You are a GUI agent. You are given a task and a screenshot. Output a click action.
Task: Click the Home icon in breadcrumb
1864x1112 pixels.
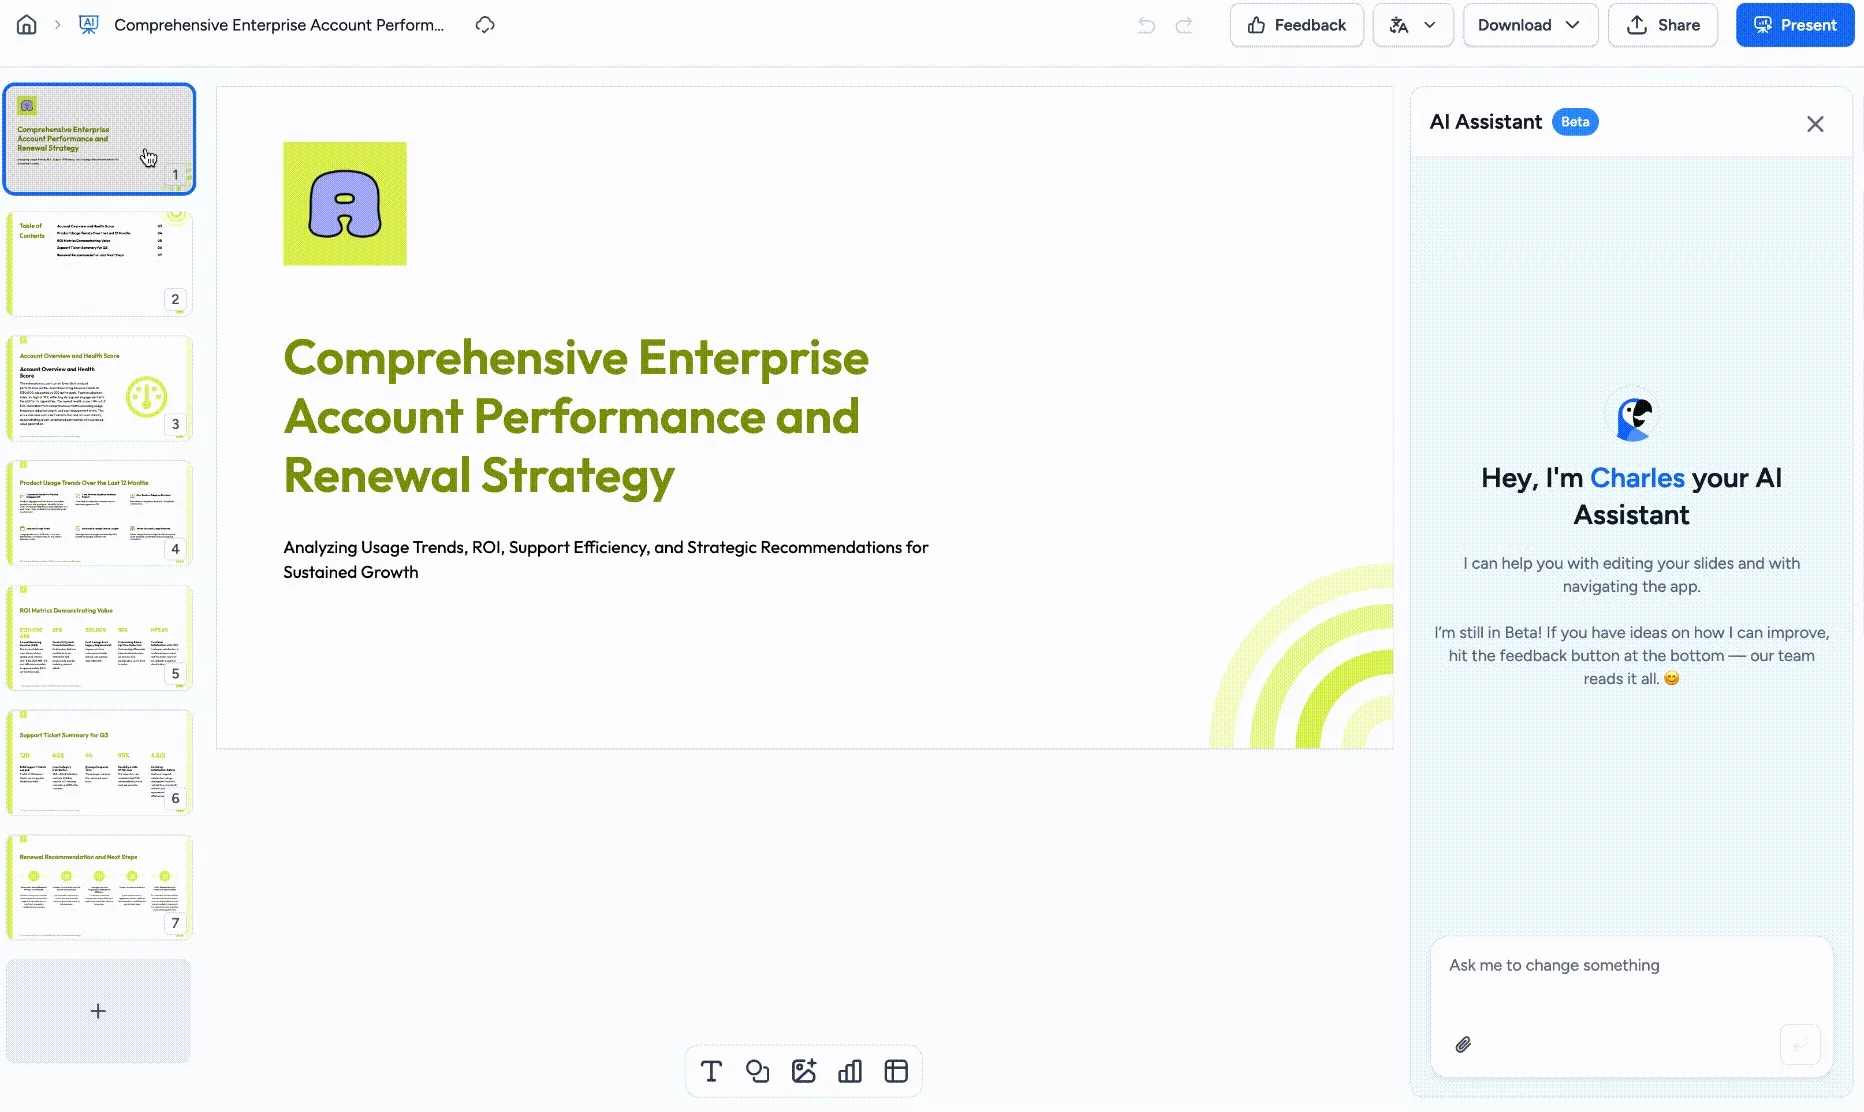tap(27, 25)
